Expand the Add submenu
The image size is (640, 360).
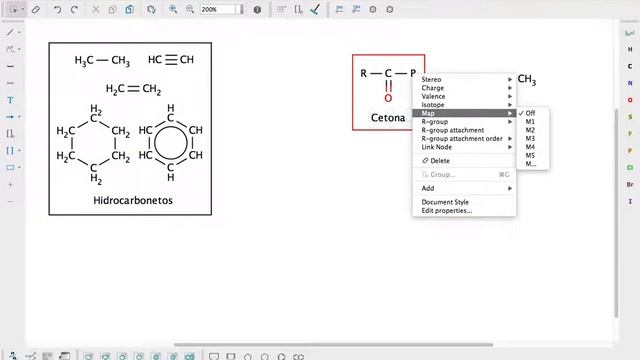(x=464, y=188)
